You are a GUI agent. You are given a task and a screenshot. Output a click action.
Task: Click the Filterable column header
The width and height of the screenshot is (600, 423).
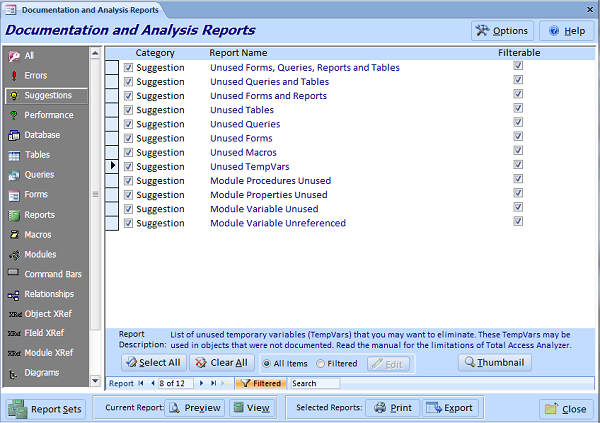pos(519,53)
